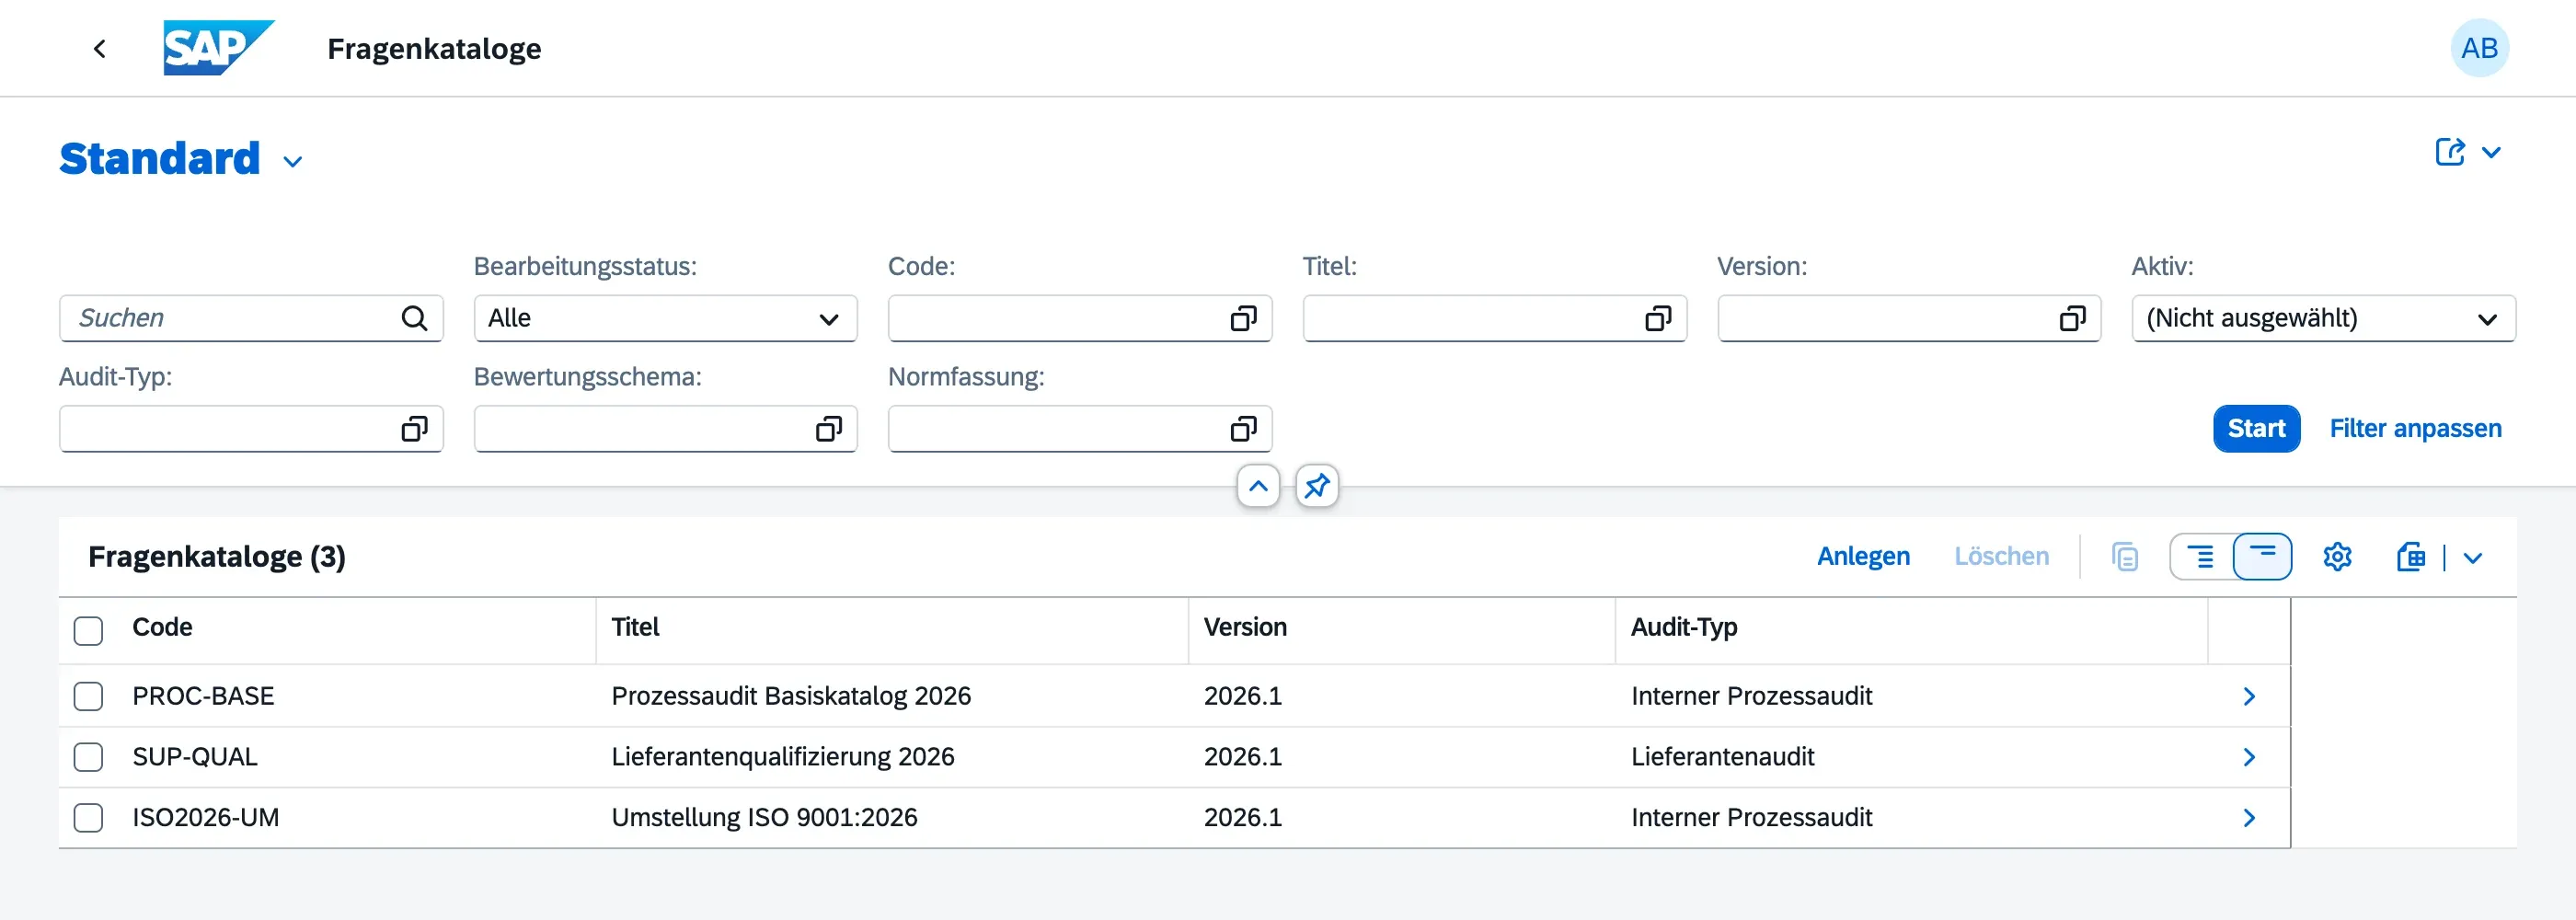
Task: Navigate into the ISO2026-UM row arrow
Action: click(x=2249, y=818)
